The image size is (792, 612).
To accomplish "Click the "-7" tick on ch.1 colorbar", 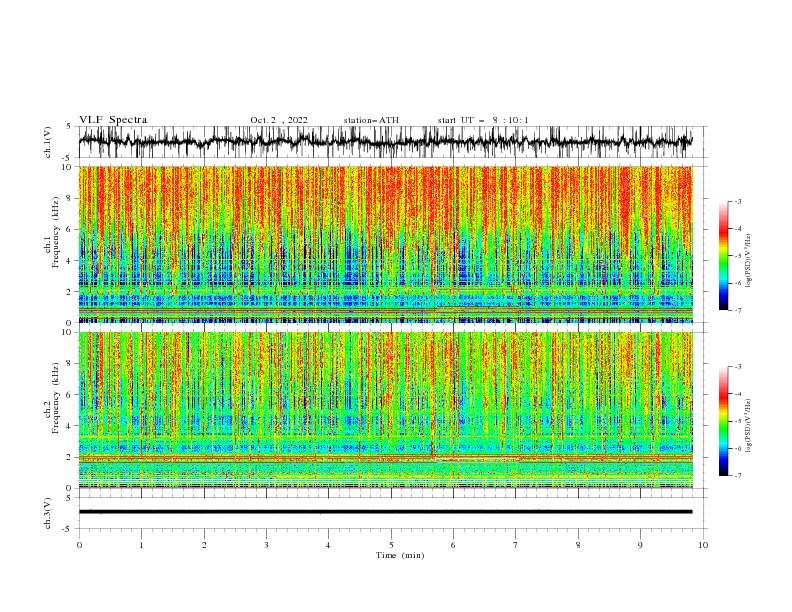I will pos(737,310).
